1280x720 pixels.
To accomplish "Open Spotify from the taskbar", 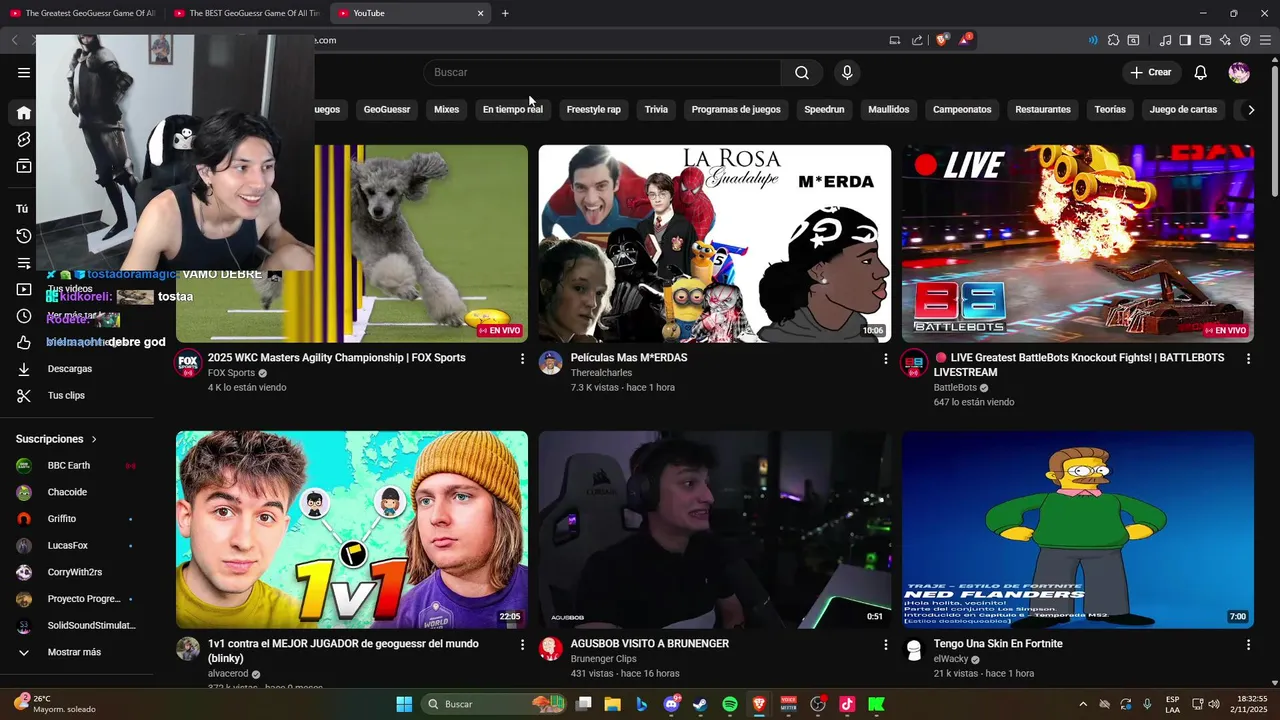I will pyautogui.click(x=730, y=704).
